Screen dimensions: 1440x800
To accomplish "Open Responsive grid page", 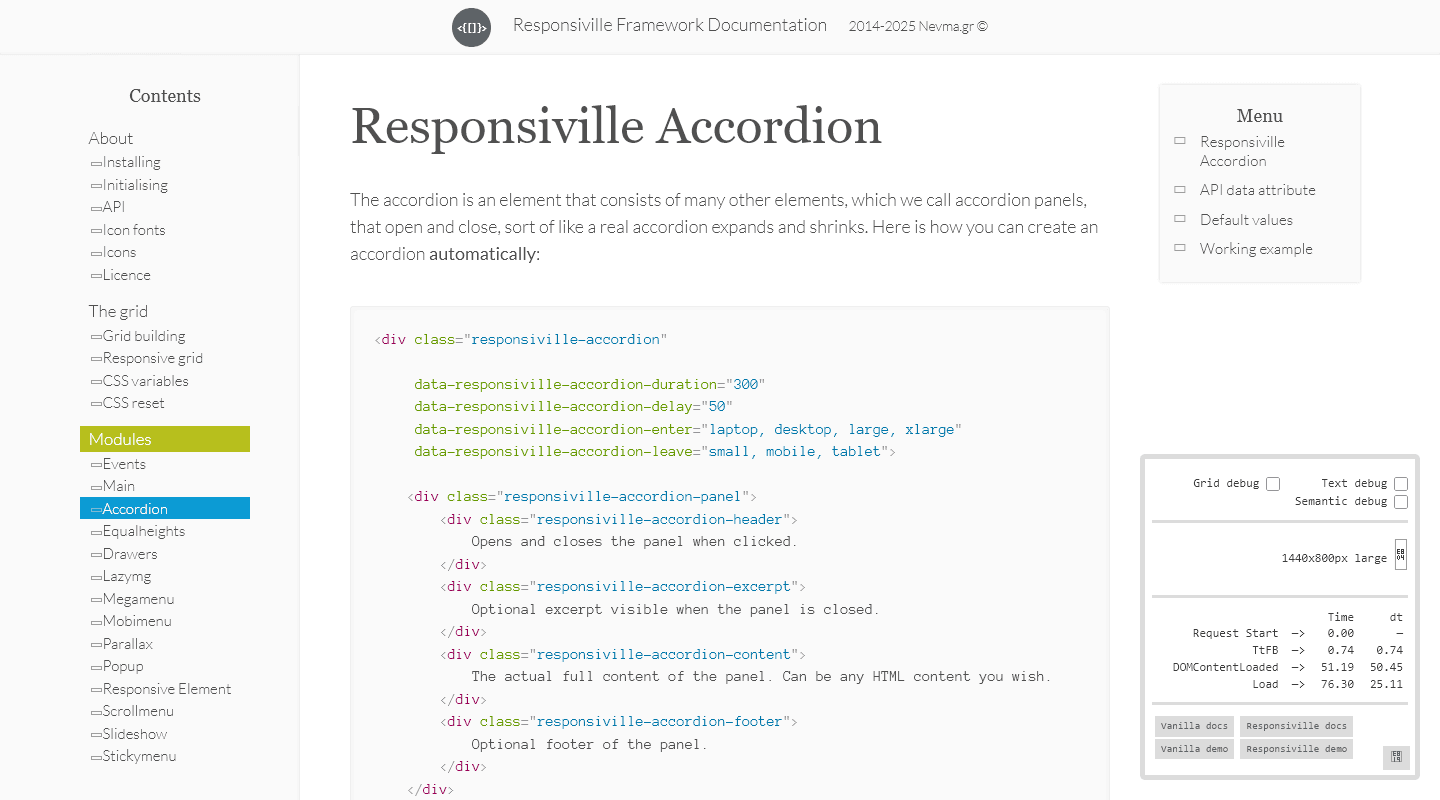I will tap(152, 358).
